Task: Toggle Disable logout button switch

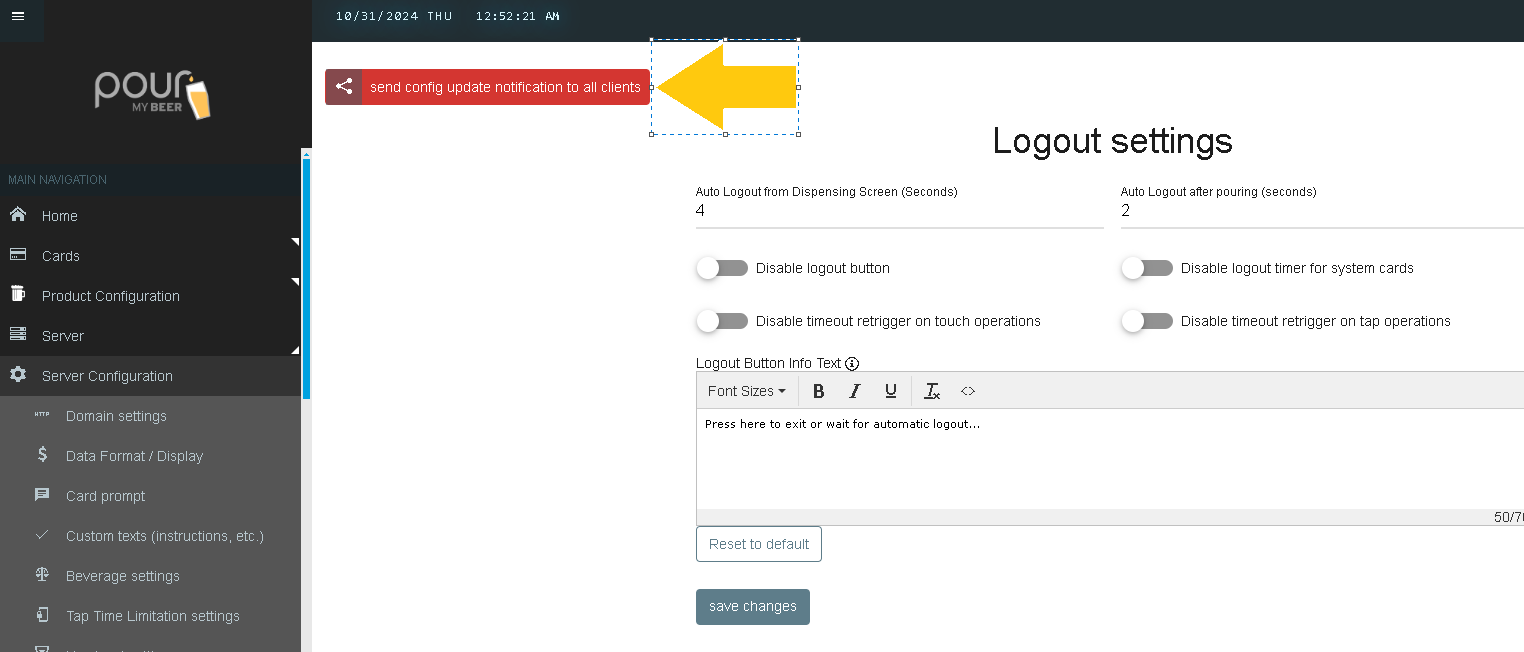Action: [722, 268]
